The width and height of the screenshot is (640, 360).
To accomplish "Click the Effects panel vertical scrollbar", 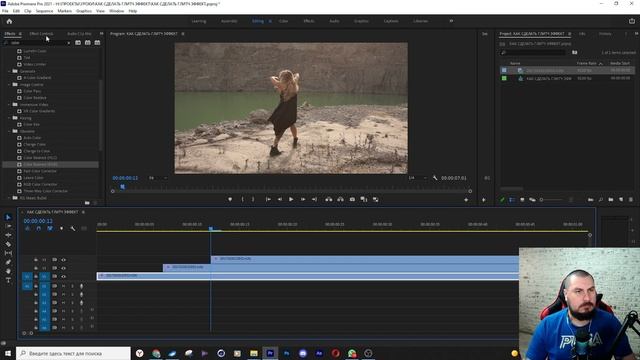I will click(100, 115).
